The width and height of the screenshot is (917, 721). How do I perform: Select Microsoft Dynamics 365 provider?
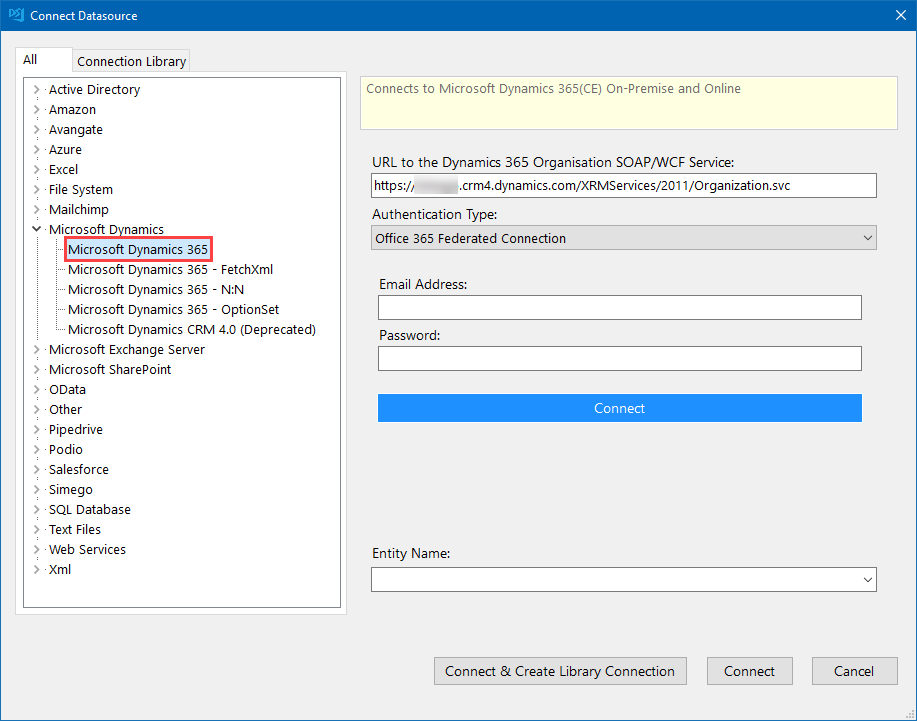pos(138,250)
